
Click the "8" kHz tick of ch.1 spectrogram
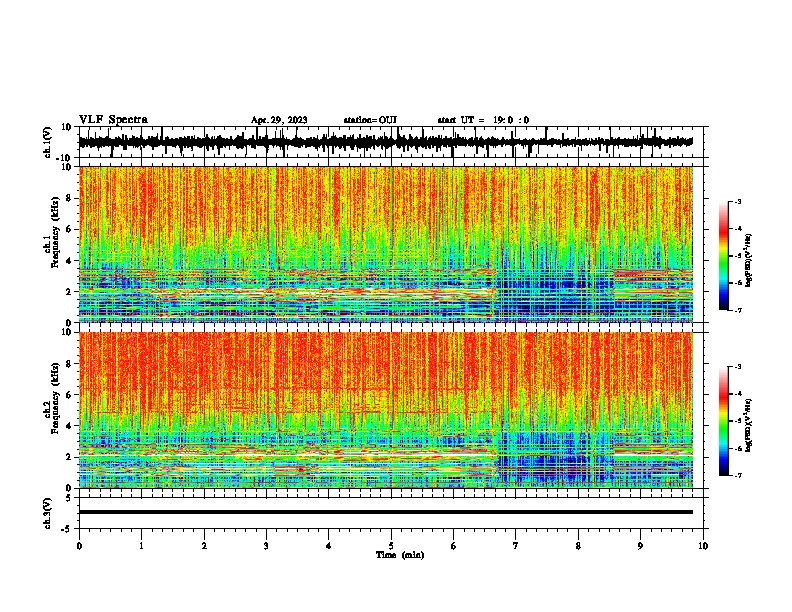pyautogui.click(x=69, y=198)
